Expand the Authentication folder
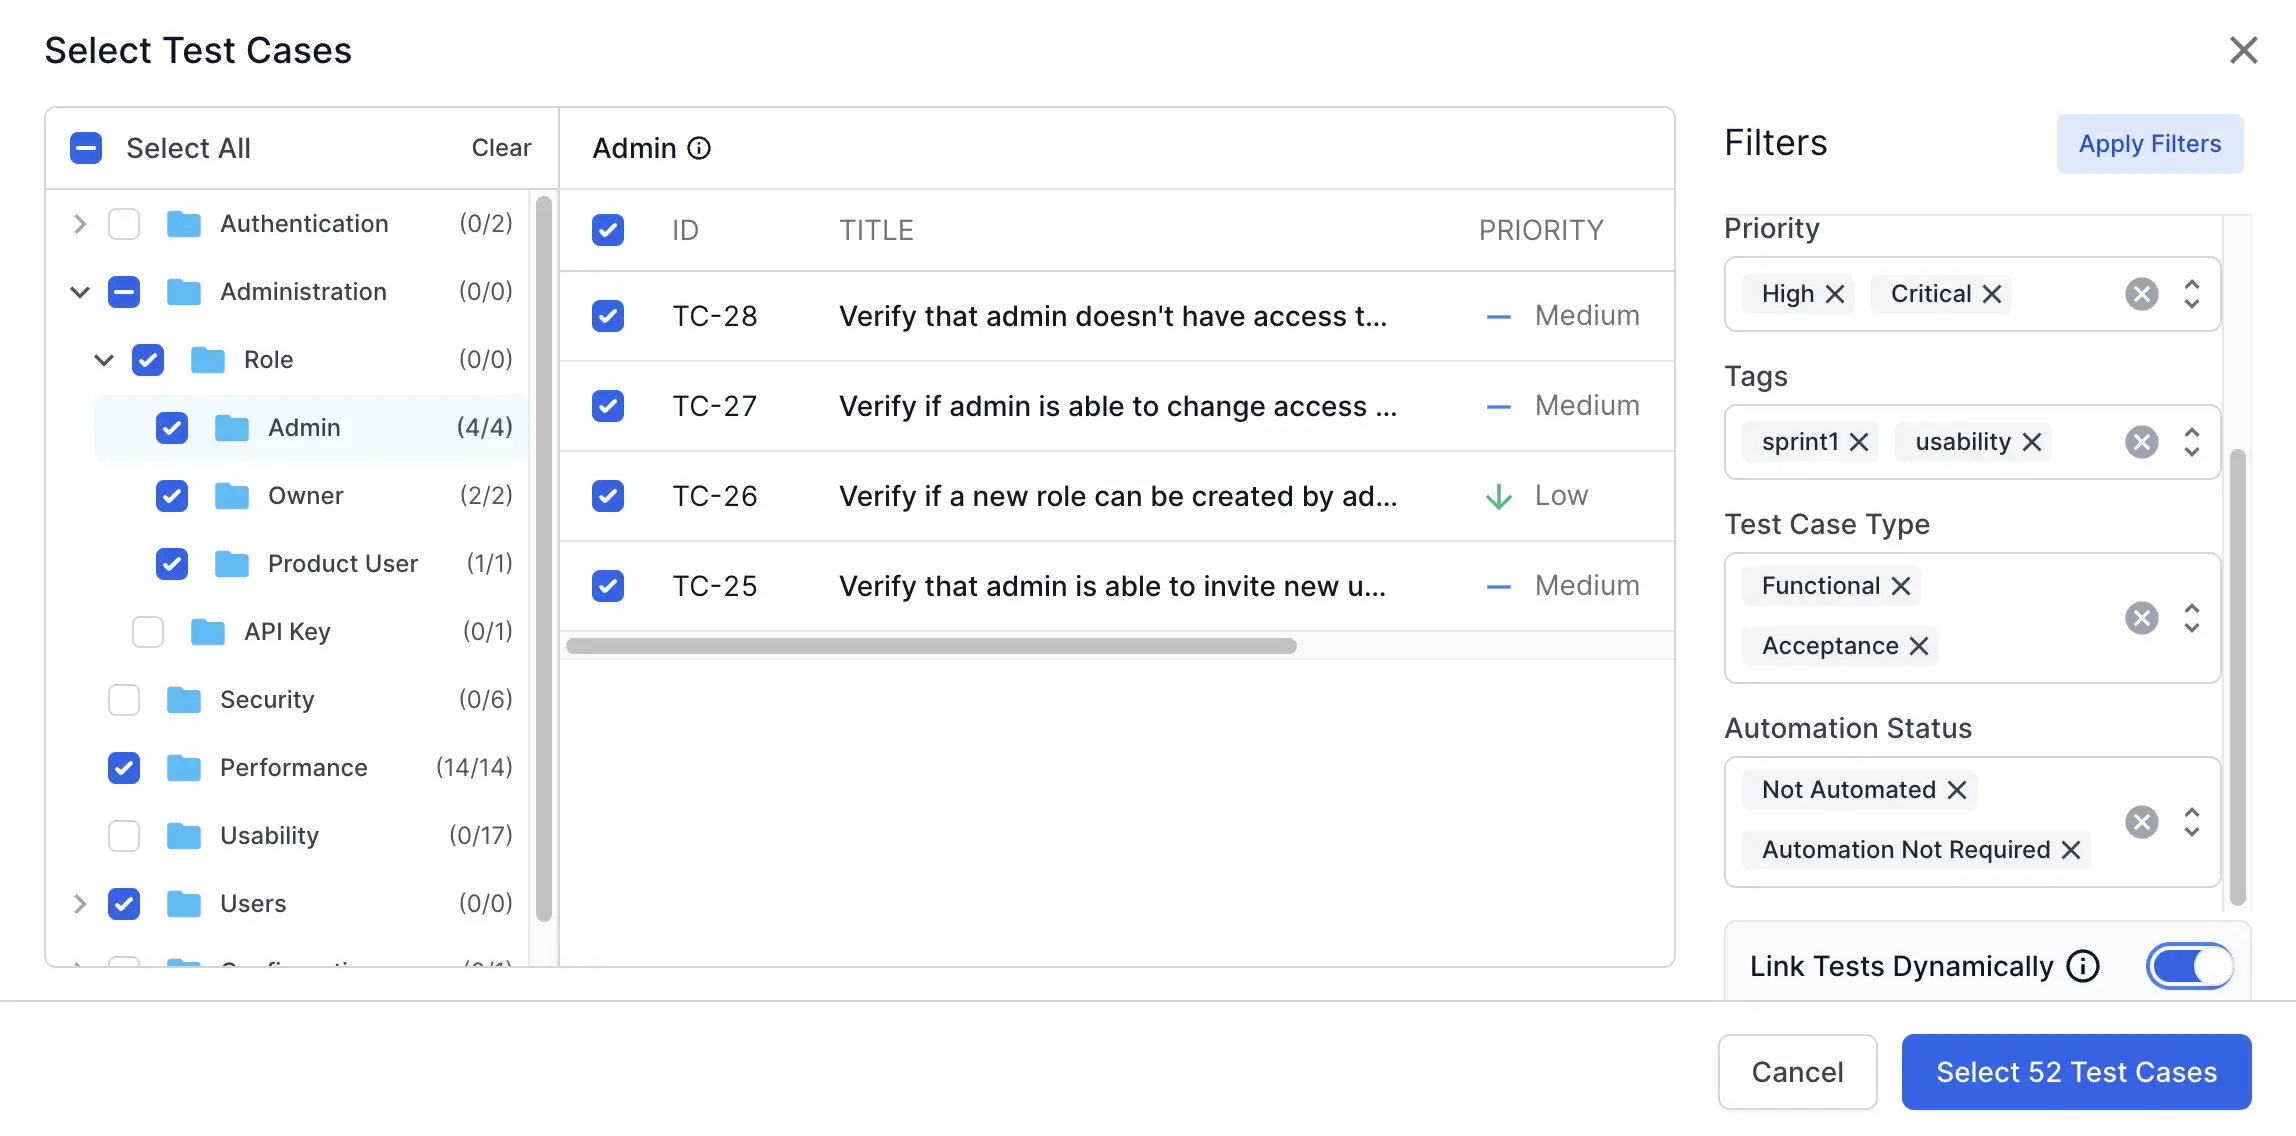The height and width of the screenshot is (1136, 2296). (80, 224)
